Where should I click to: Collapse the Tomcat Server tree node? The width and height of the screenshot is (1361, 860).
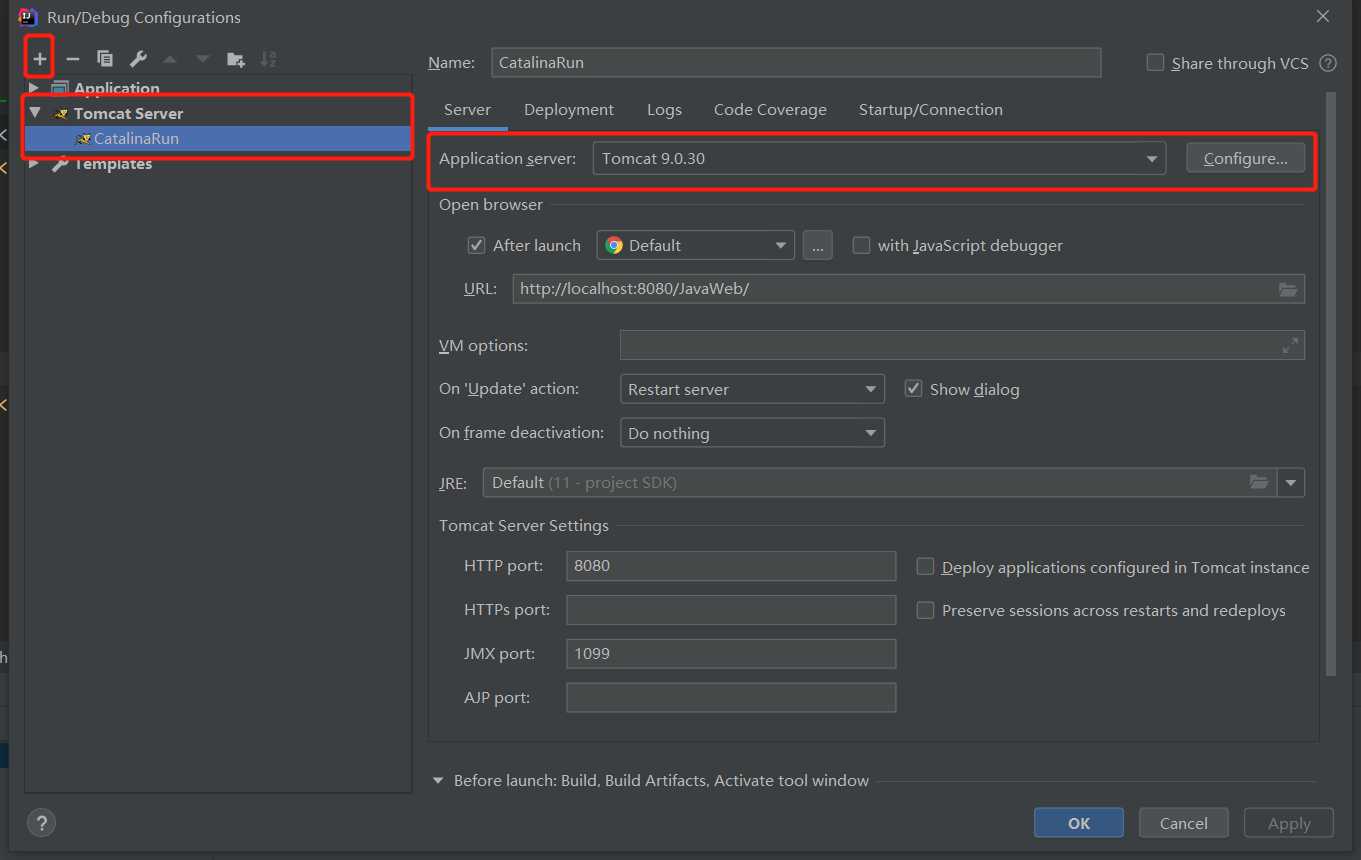[35, 113]
